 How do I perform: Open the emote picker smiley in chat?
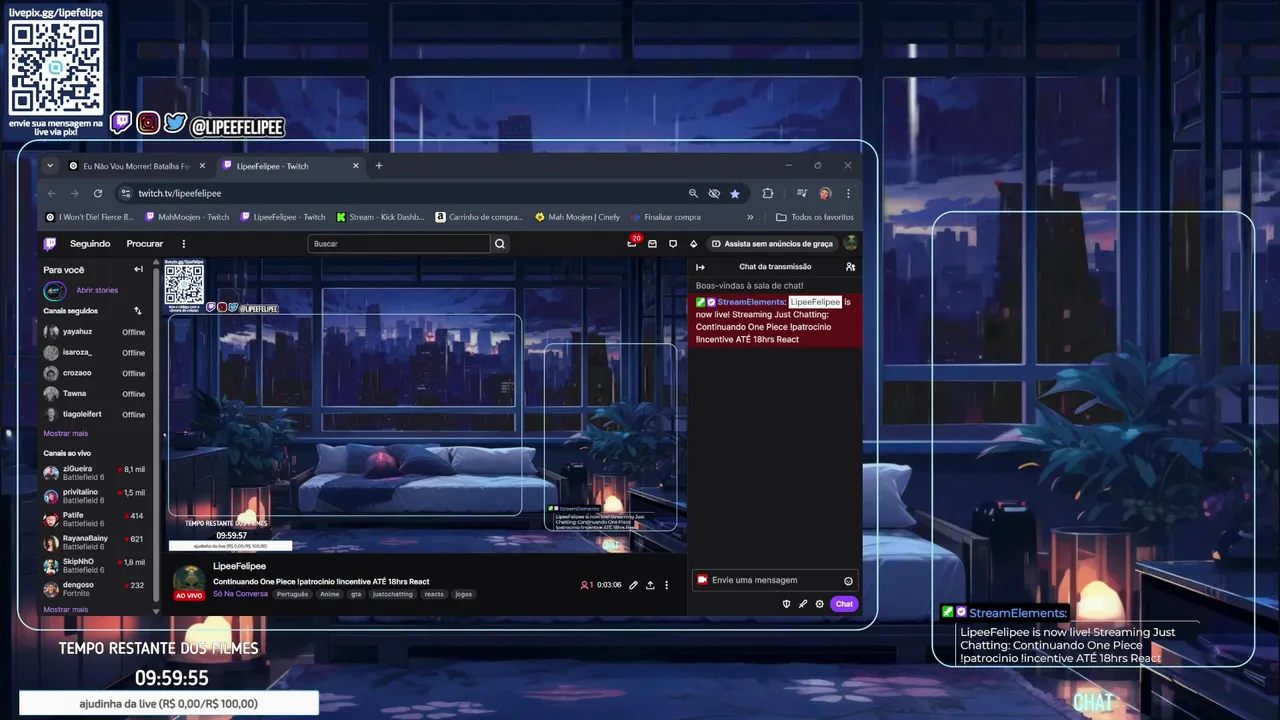coord(848,581)
